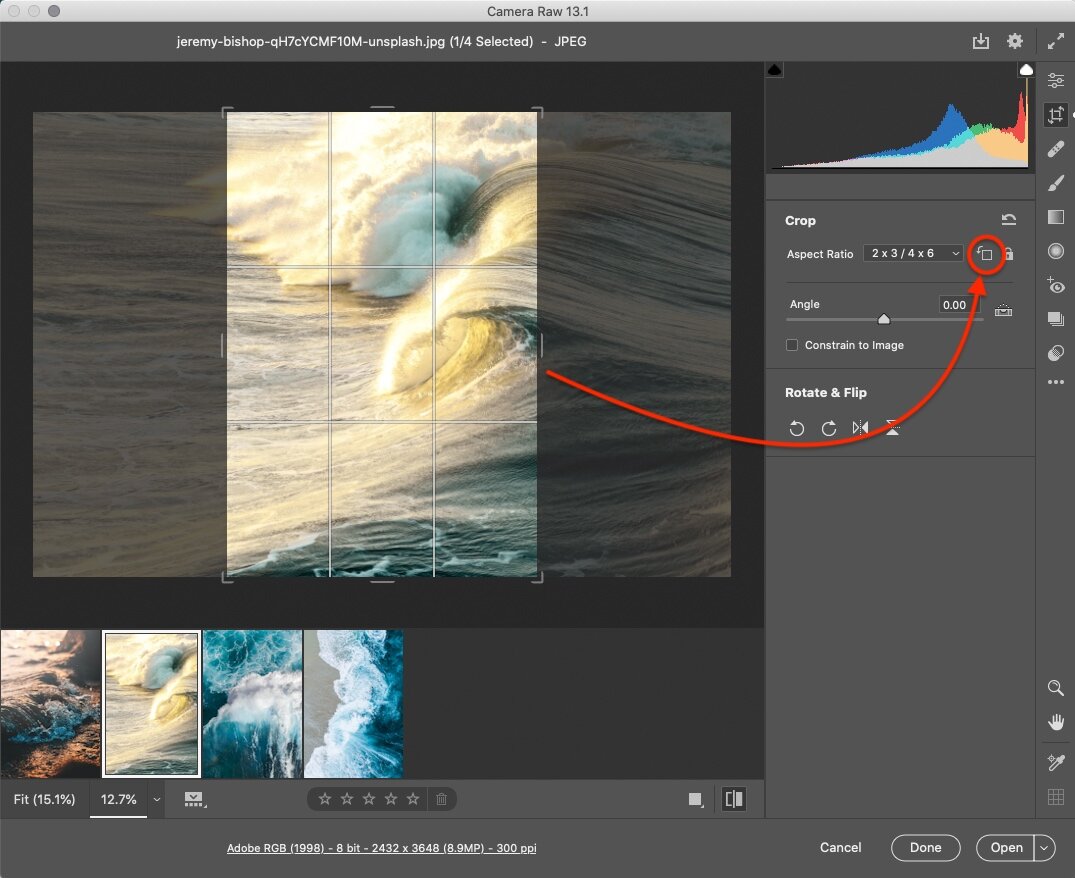Rotate image clockwise

[829, 428]
